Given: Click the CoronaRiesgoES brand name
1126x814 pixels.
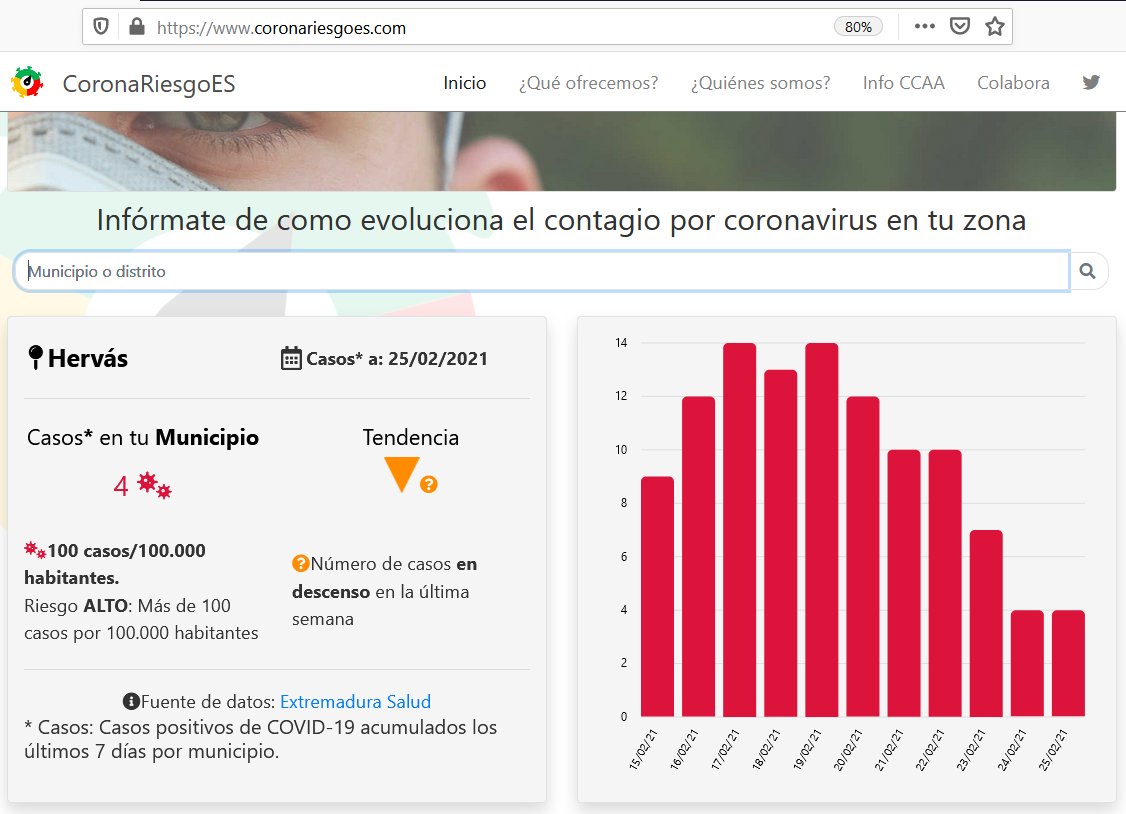Looking at the screenshot, I should [x=149, y=84].
